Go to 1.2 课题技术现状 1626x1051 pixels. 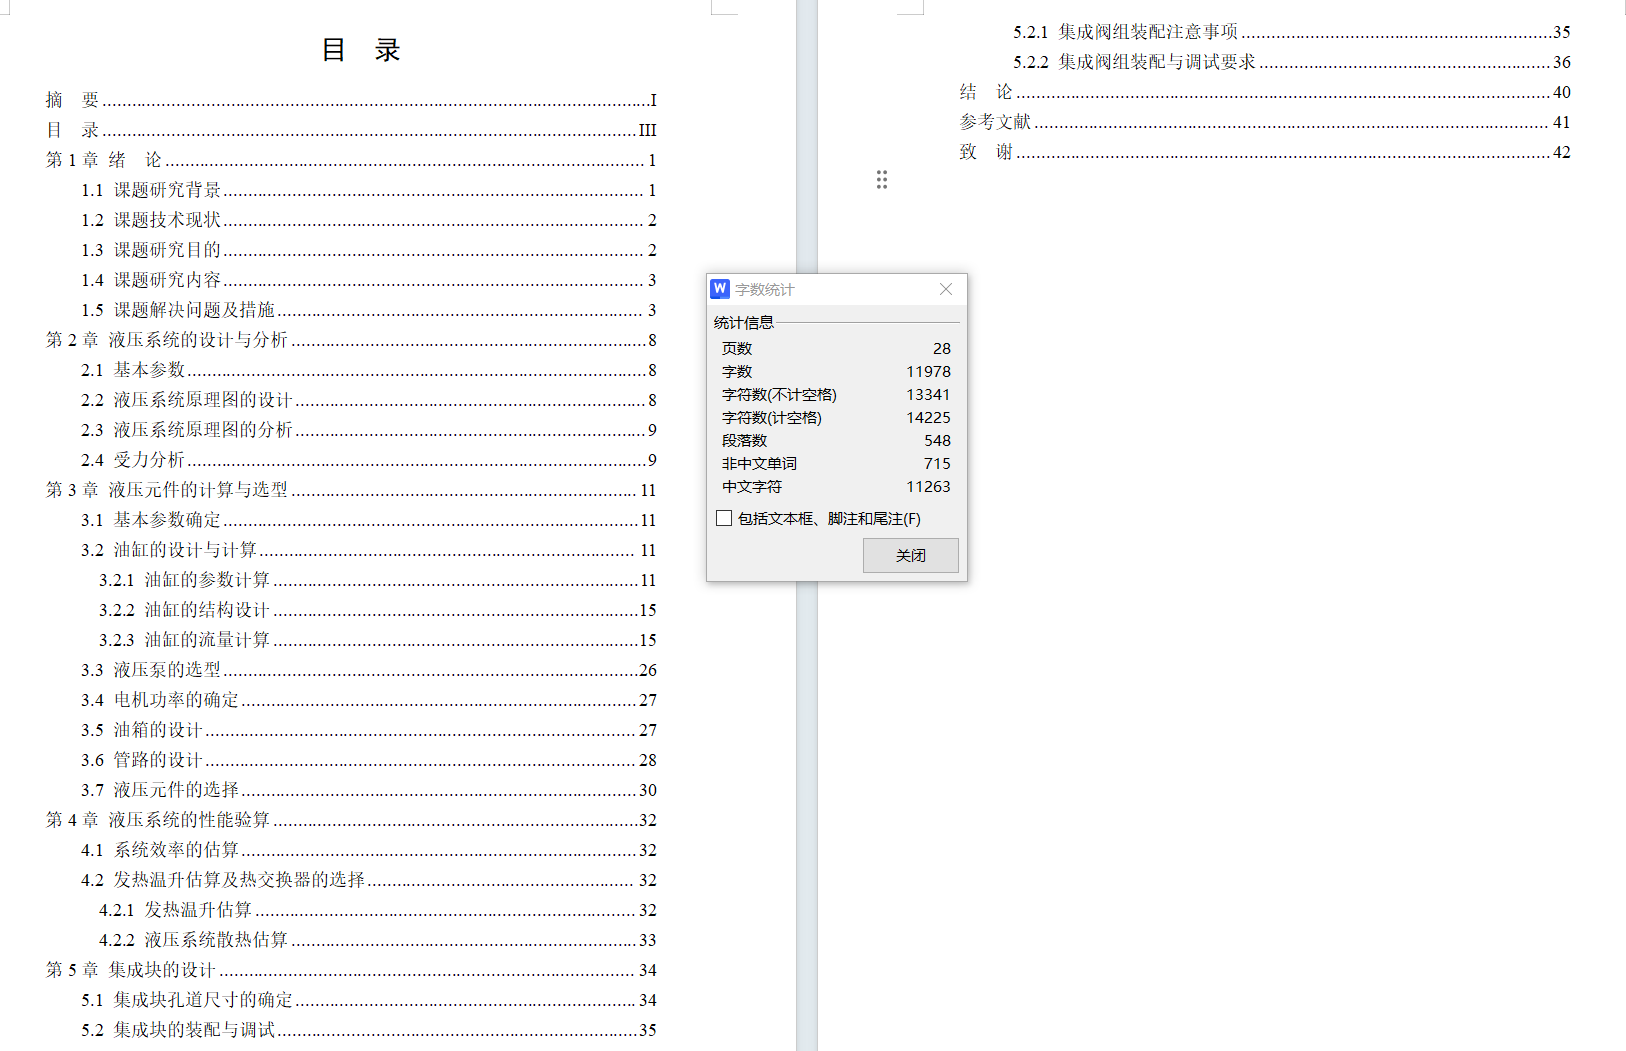tap(369, 220)
